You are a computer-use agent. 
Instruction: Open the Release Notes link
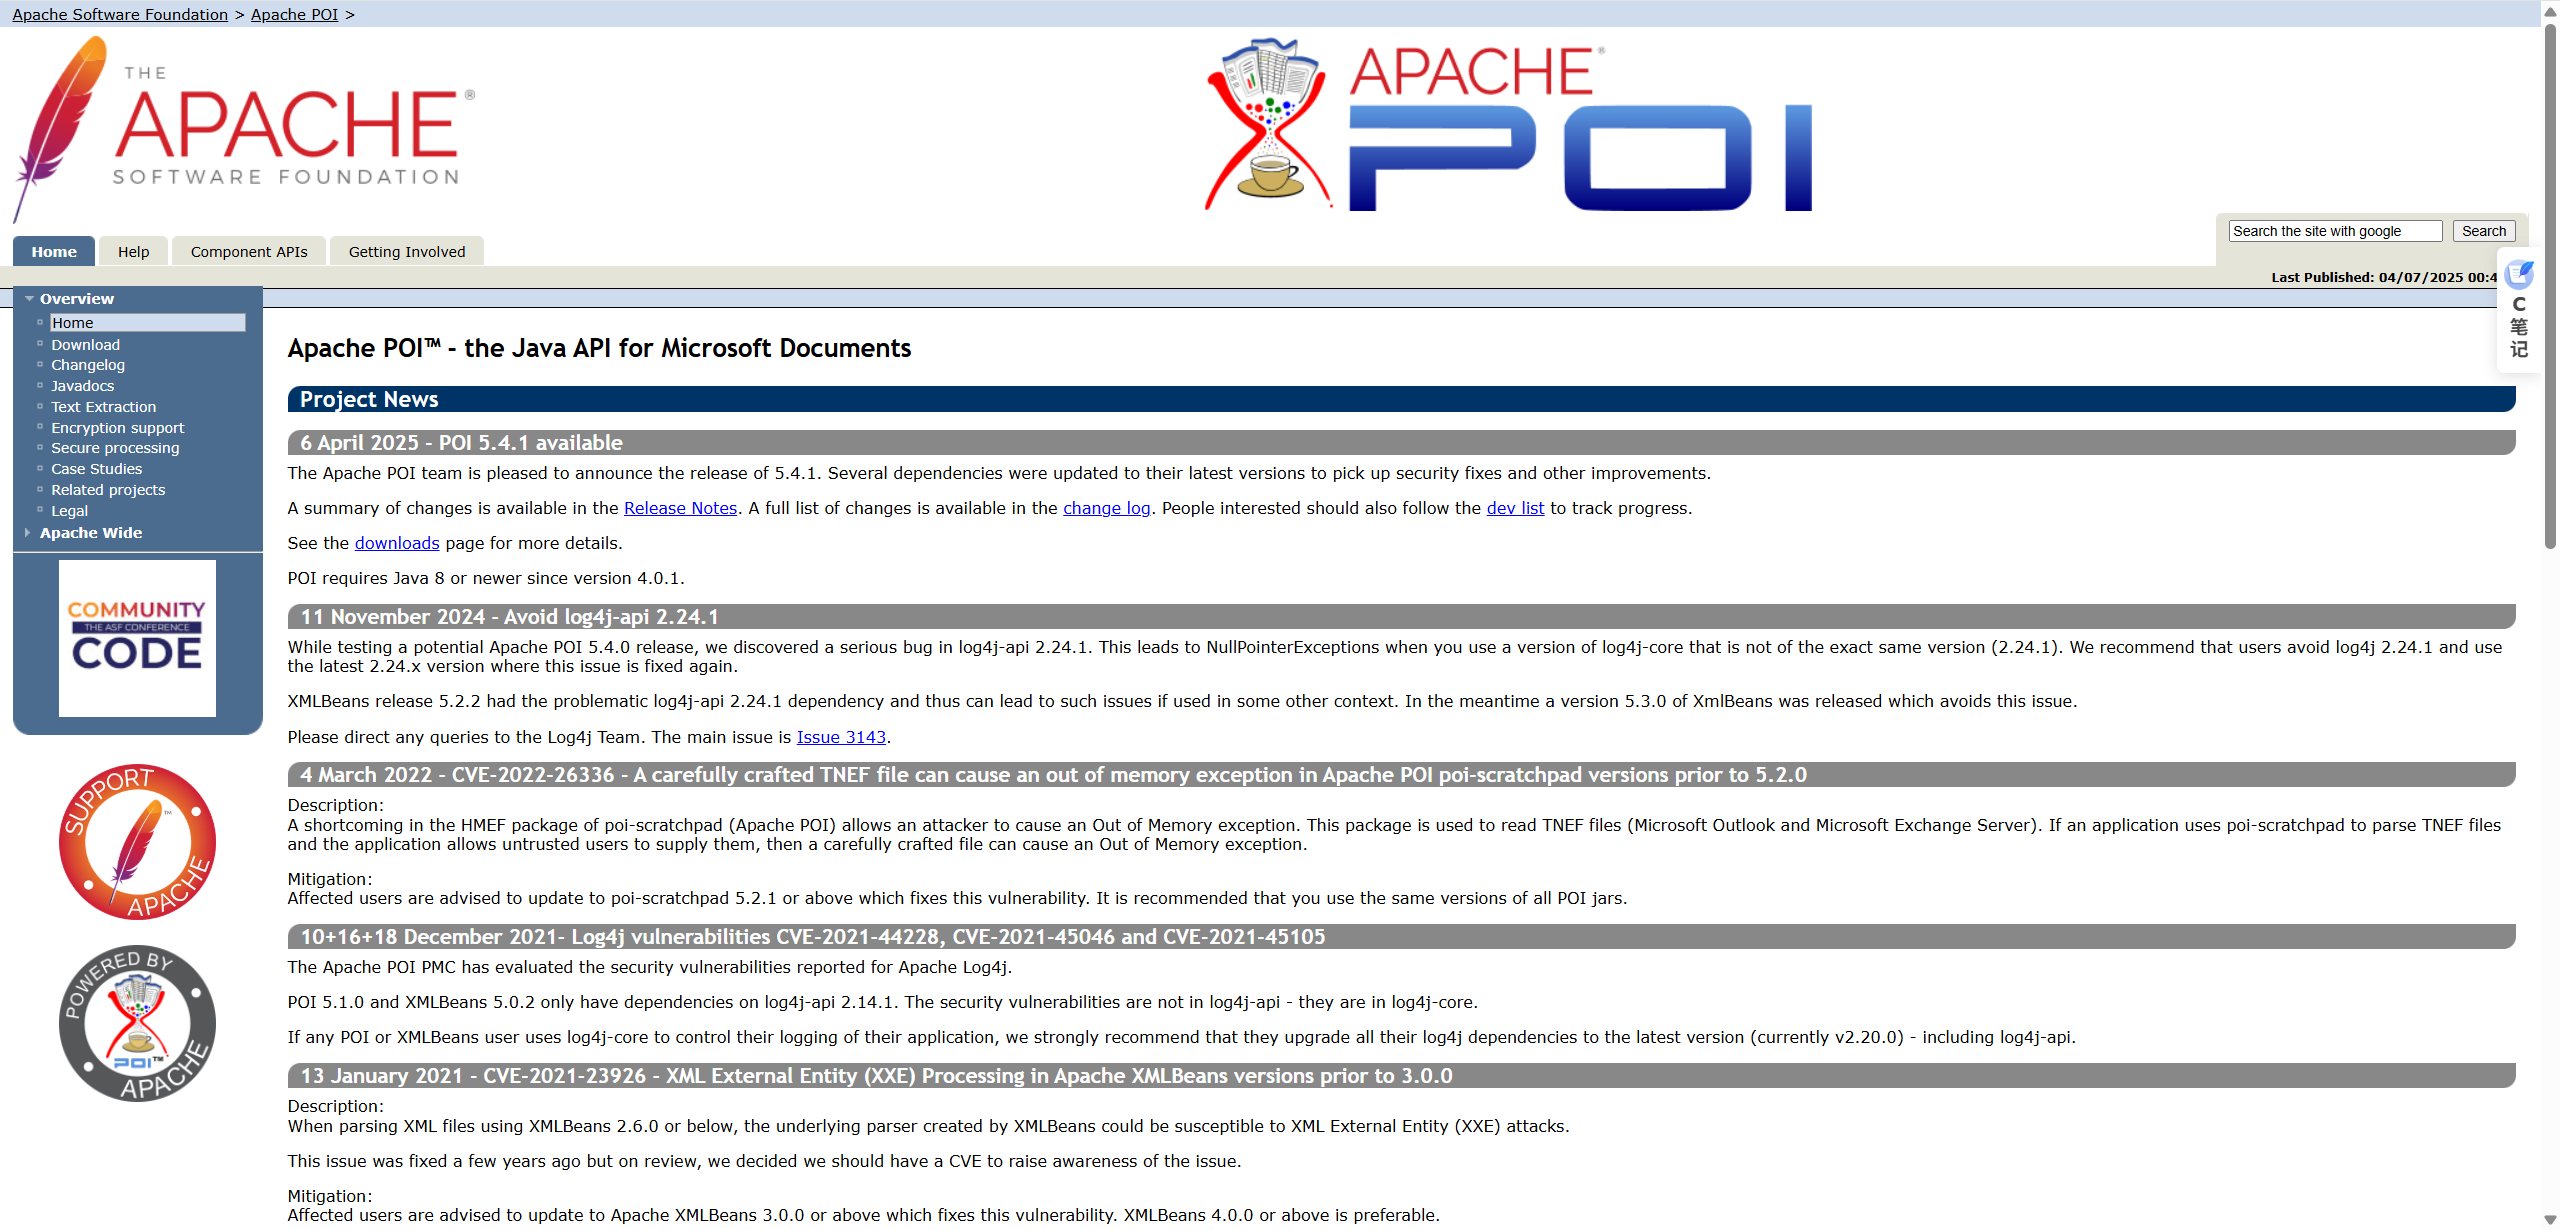pyautogui.click(x=680, y=508)
